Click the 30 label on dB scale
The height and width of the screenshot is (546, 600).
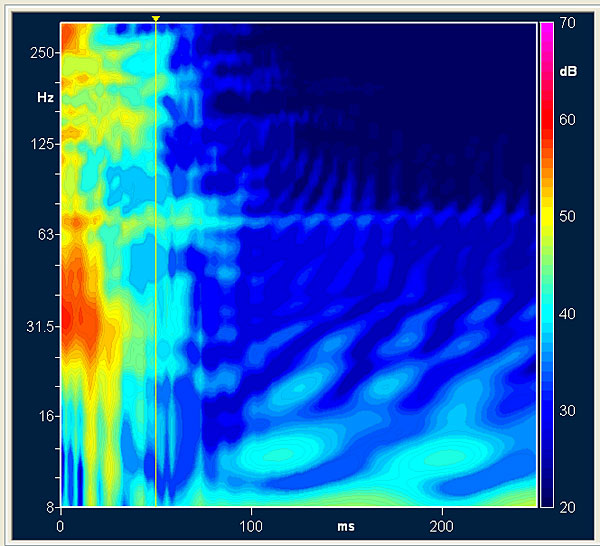566,411
